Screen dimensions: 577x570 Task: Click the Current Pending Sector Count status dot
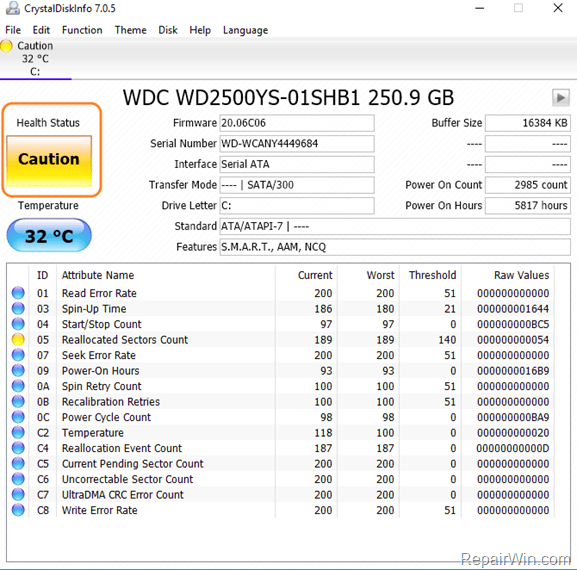[x=18, y=464]
